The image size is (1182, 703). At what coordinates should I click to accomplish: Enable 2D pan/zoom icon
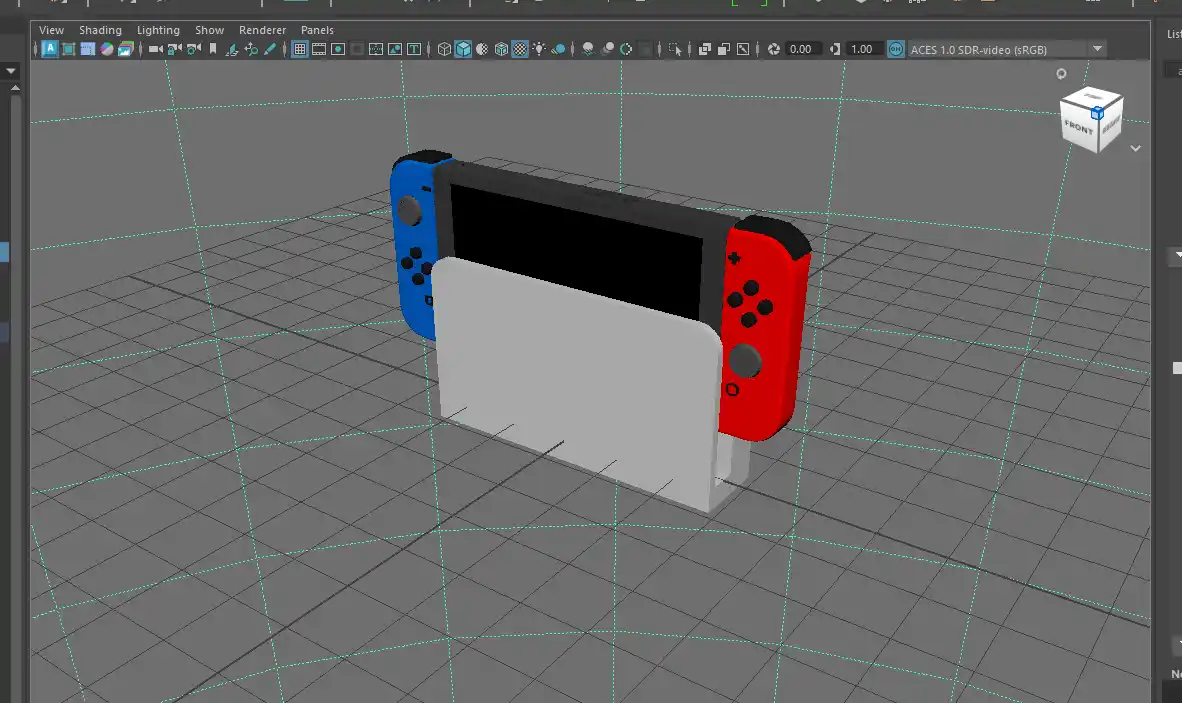pos(251,49)
